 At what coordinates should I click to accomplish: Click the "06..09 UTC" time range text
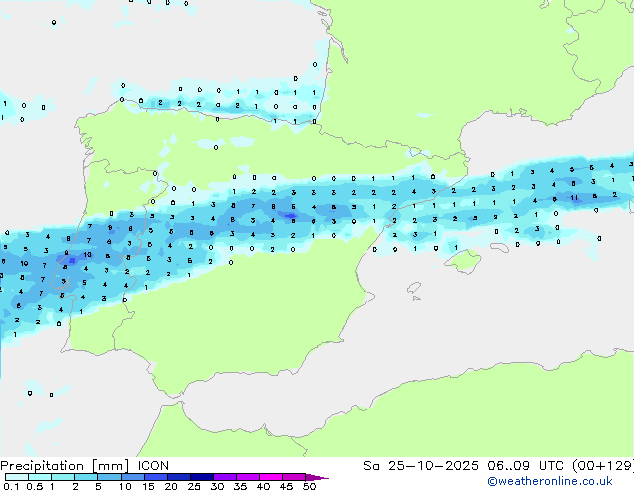coord(525,466)
